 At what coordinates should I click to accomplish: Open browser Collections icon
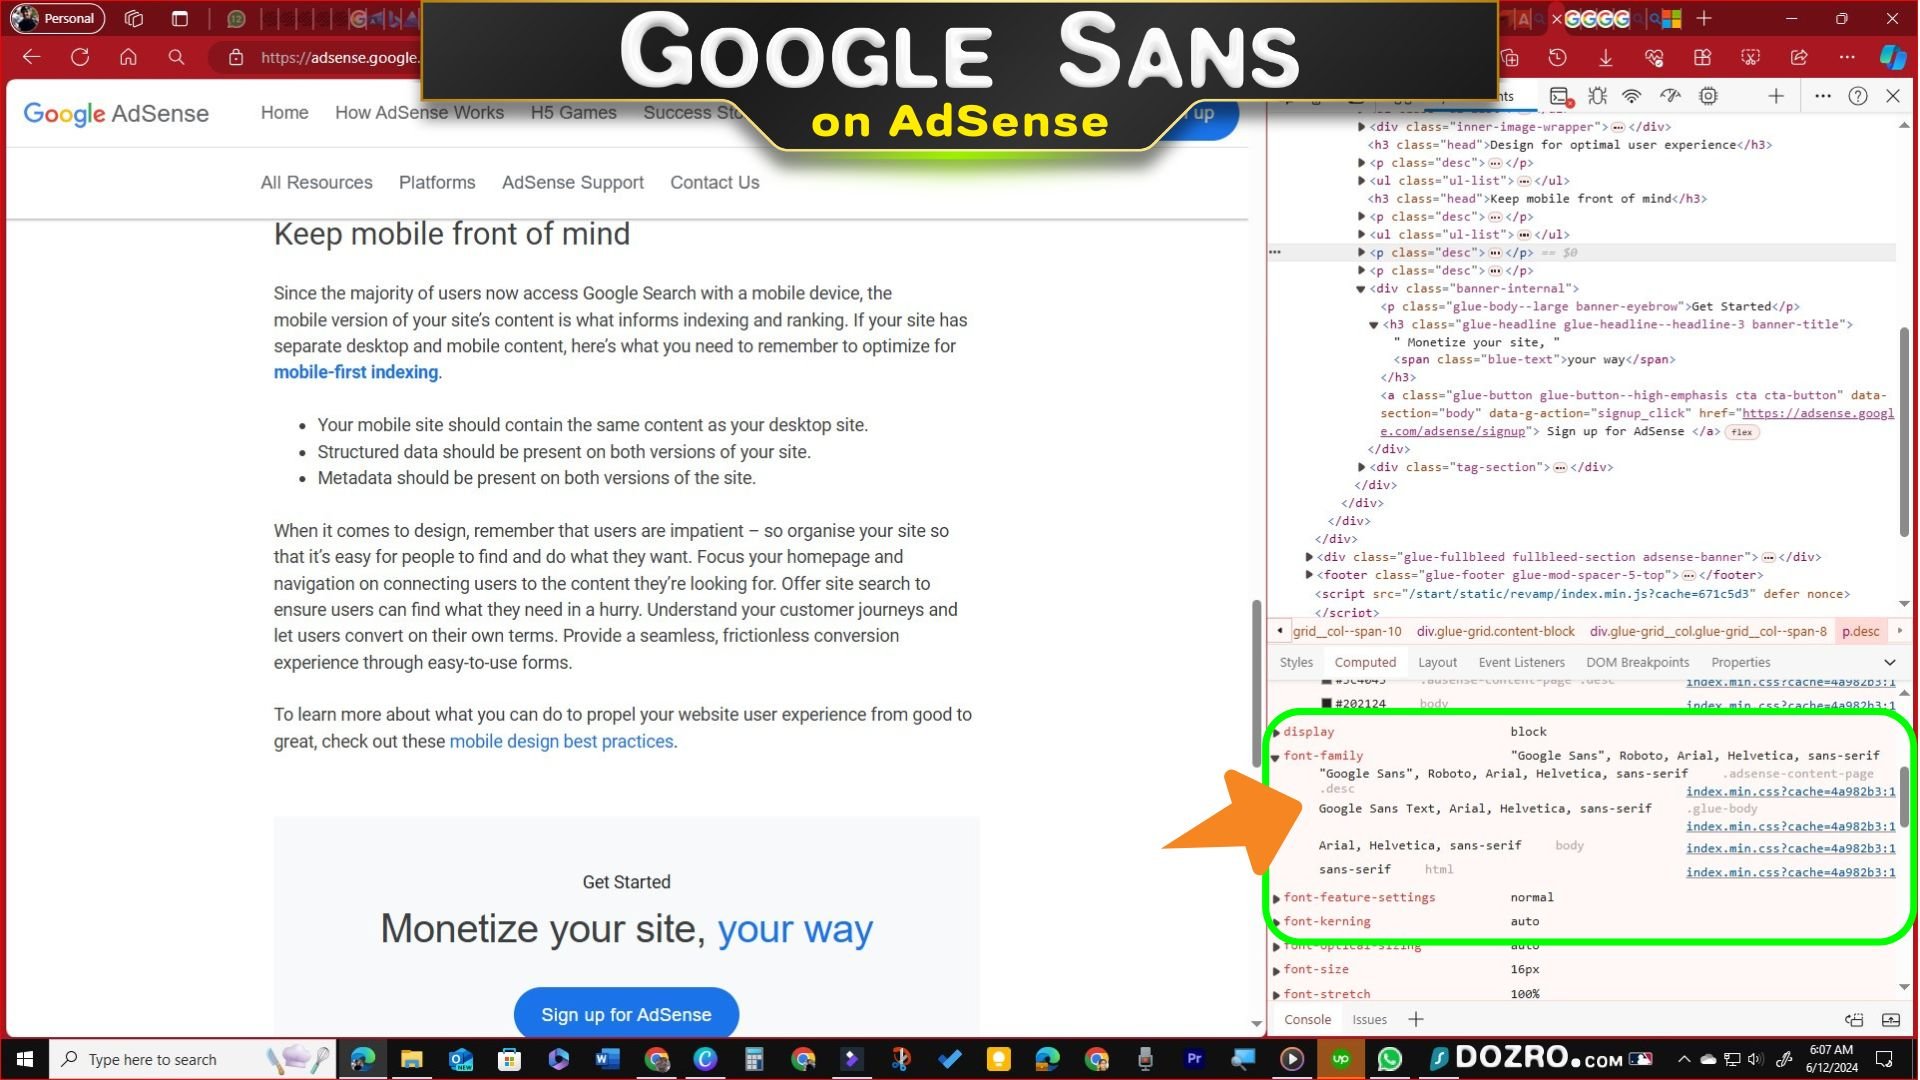[1510, 57]
